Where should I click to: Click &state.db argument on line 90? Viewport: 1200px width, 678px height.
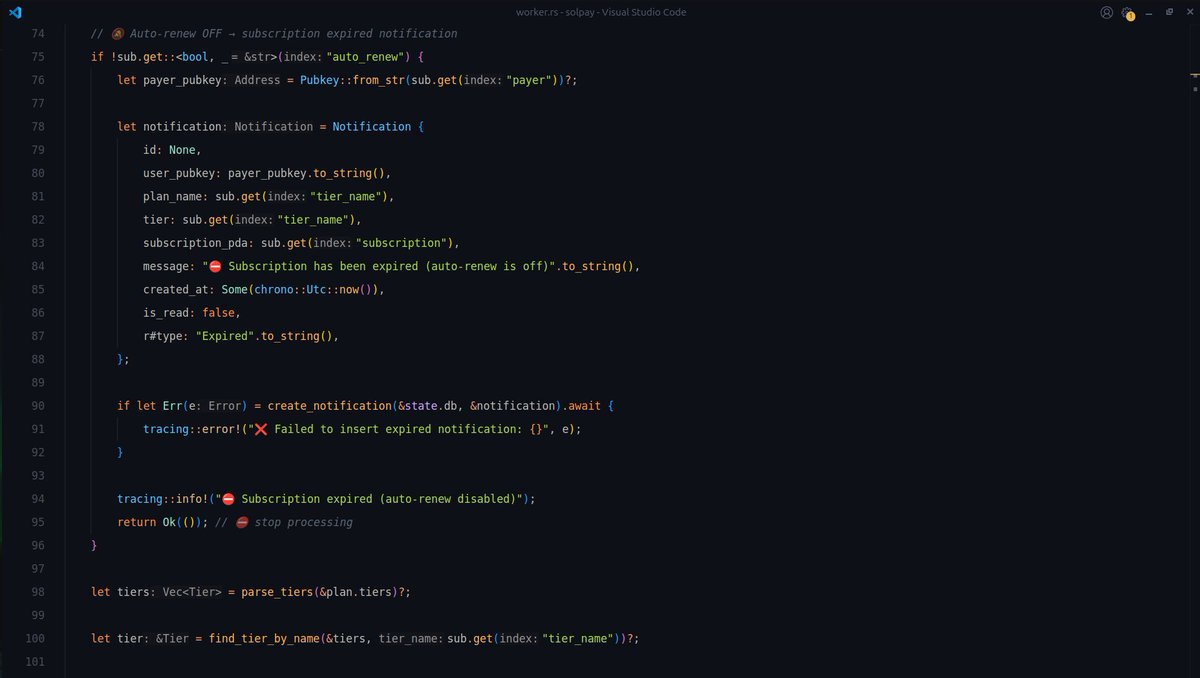(429, 406)
